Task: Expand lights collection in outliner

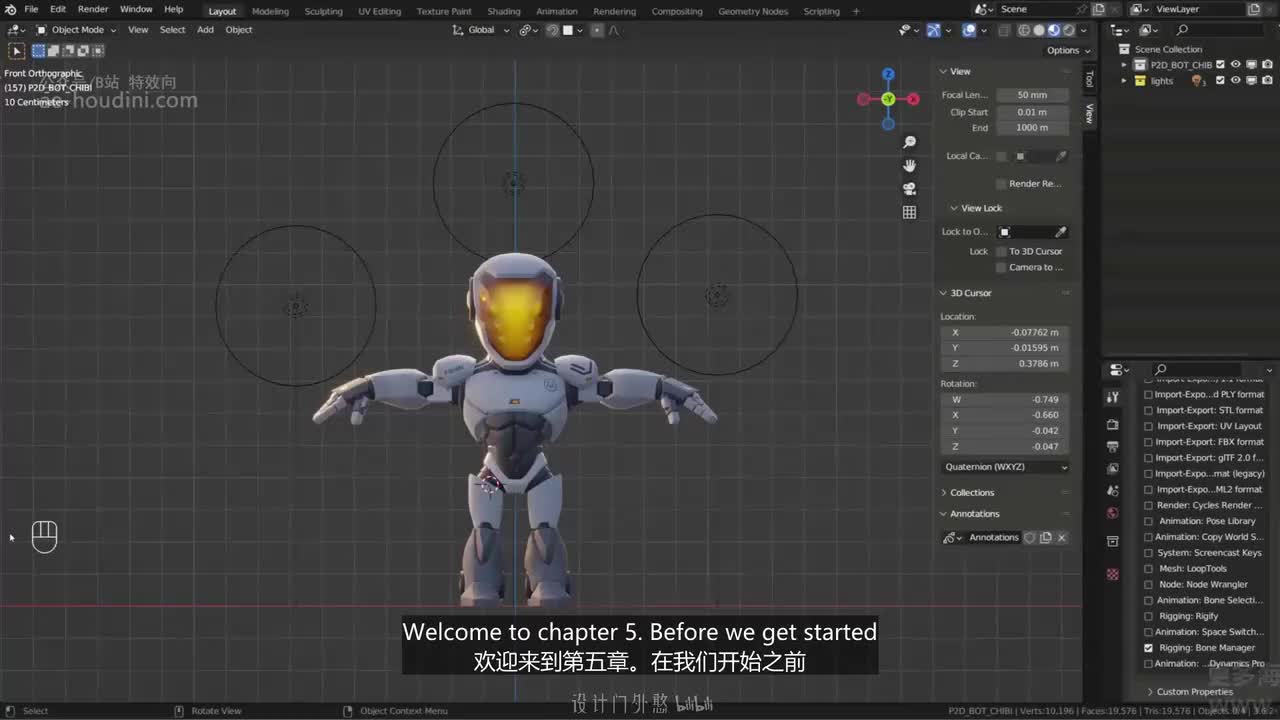Action: pyautogui.click(x=1124, y=81)
